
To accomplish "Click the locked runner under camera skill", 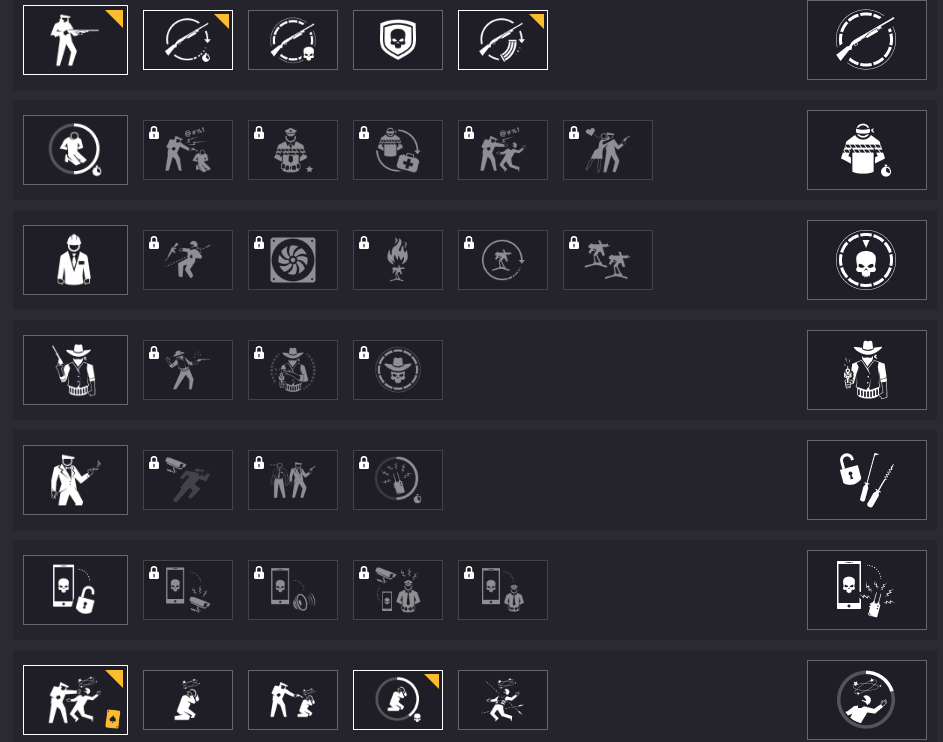I will pyautogui.click(x=188, y=480).
